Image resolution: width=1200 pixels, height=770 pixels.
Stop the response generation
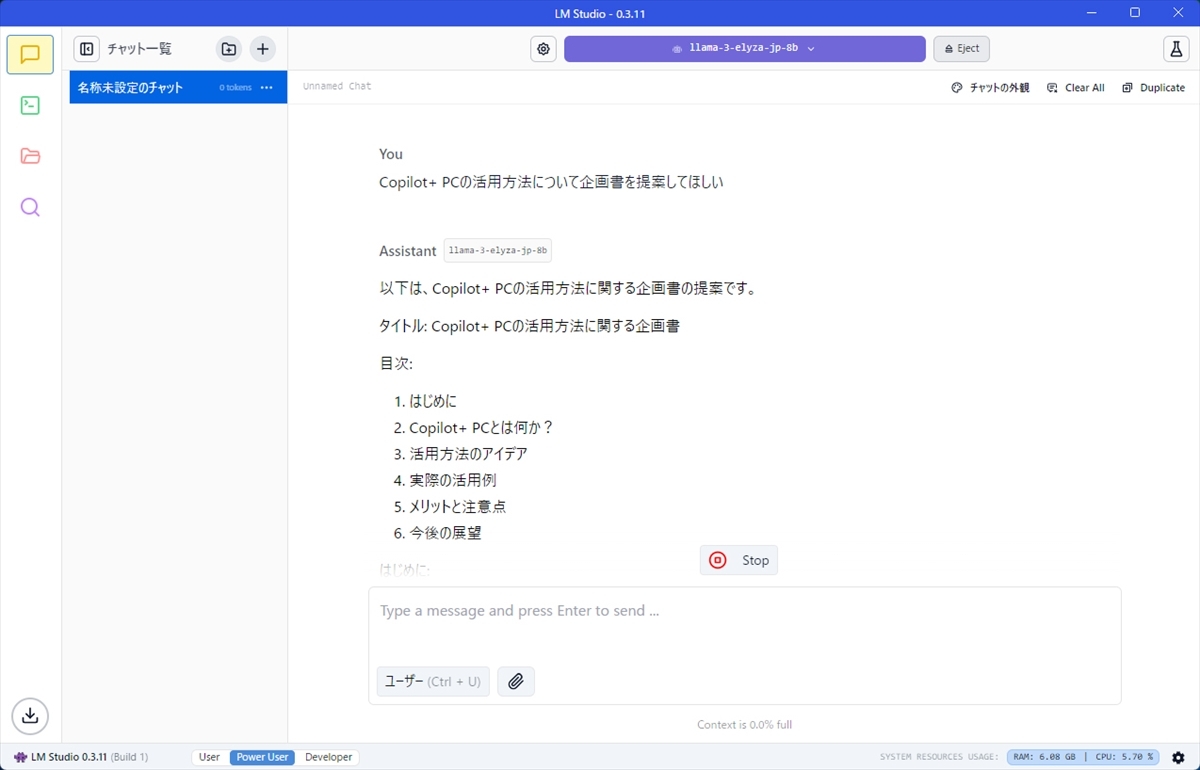click(739, 560)
